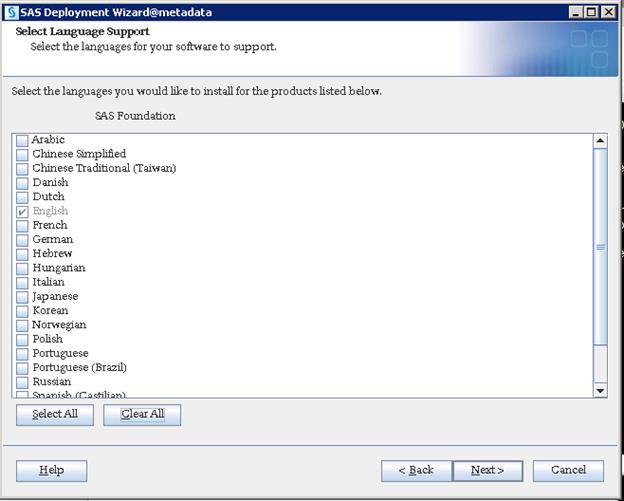The image size is (624, 501).
Task: Tick the Japanese language checkbox
Action: [22, 297]
